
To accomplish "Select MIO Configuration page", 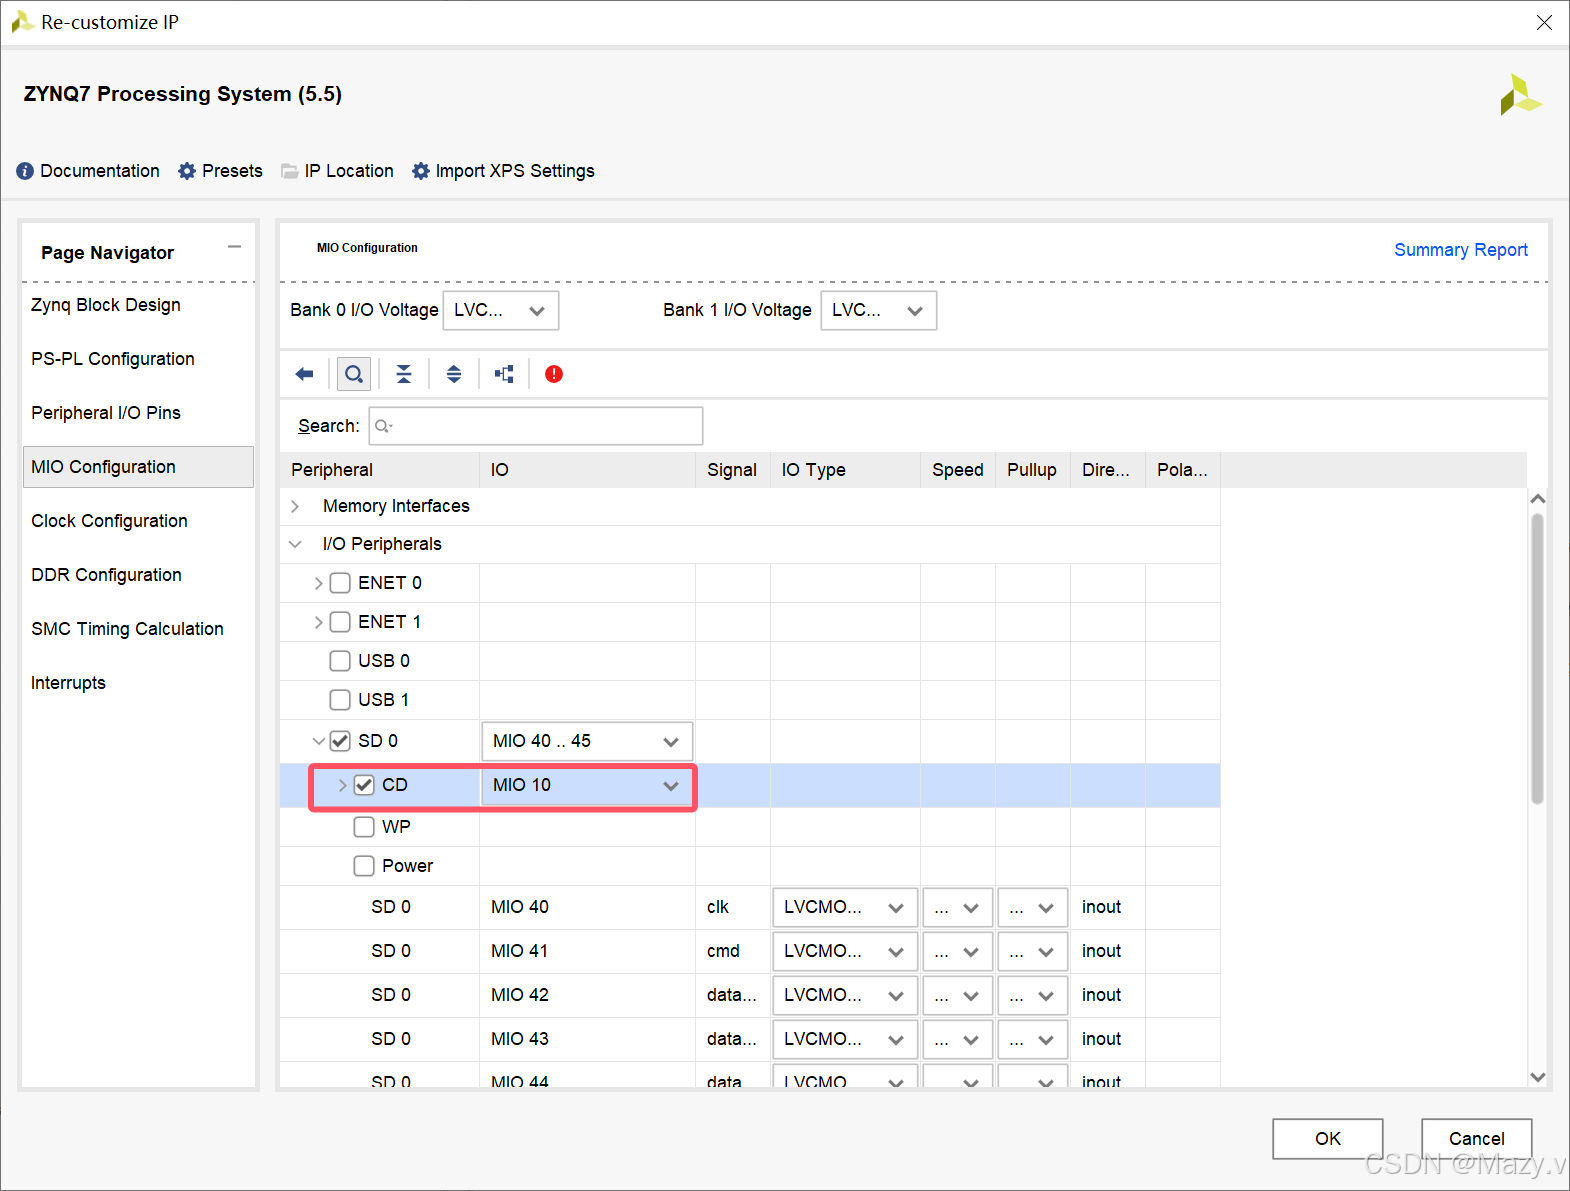I will pos(138,467).
